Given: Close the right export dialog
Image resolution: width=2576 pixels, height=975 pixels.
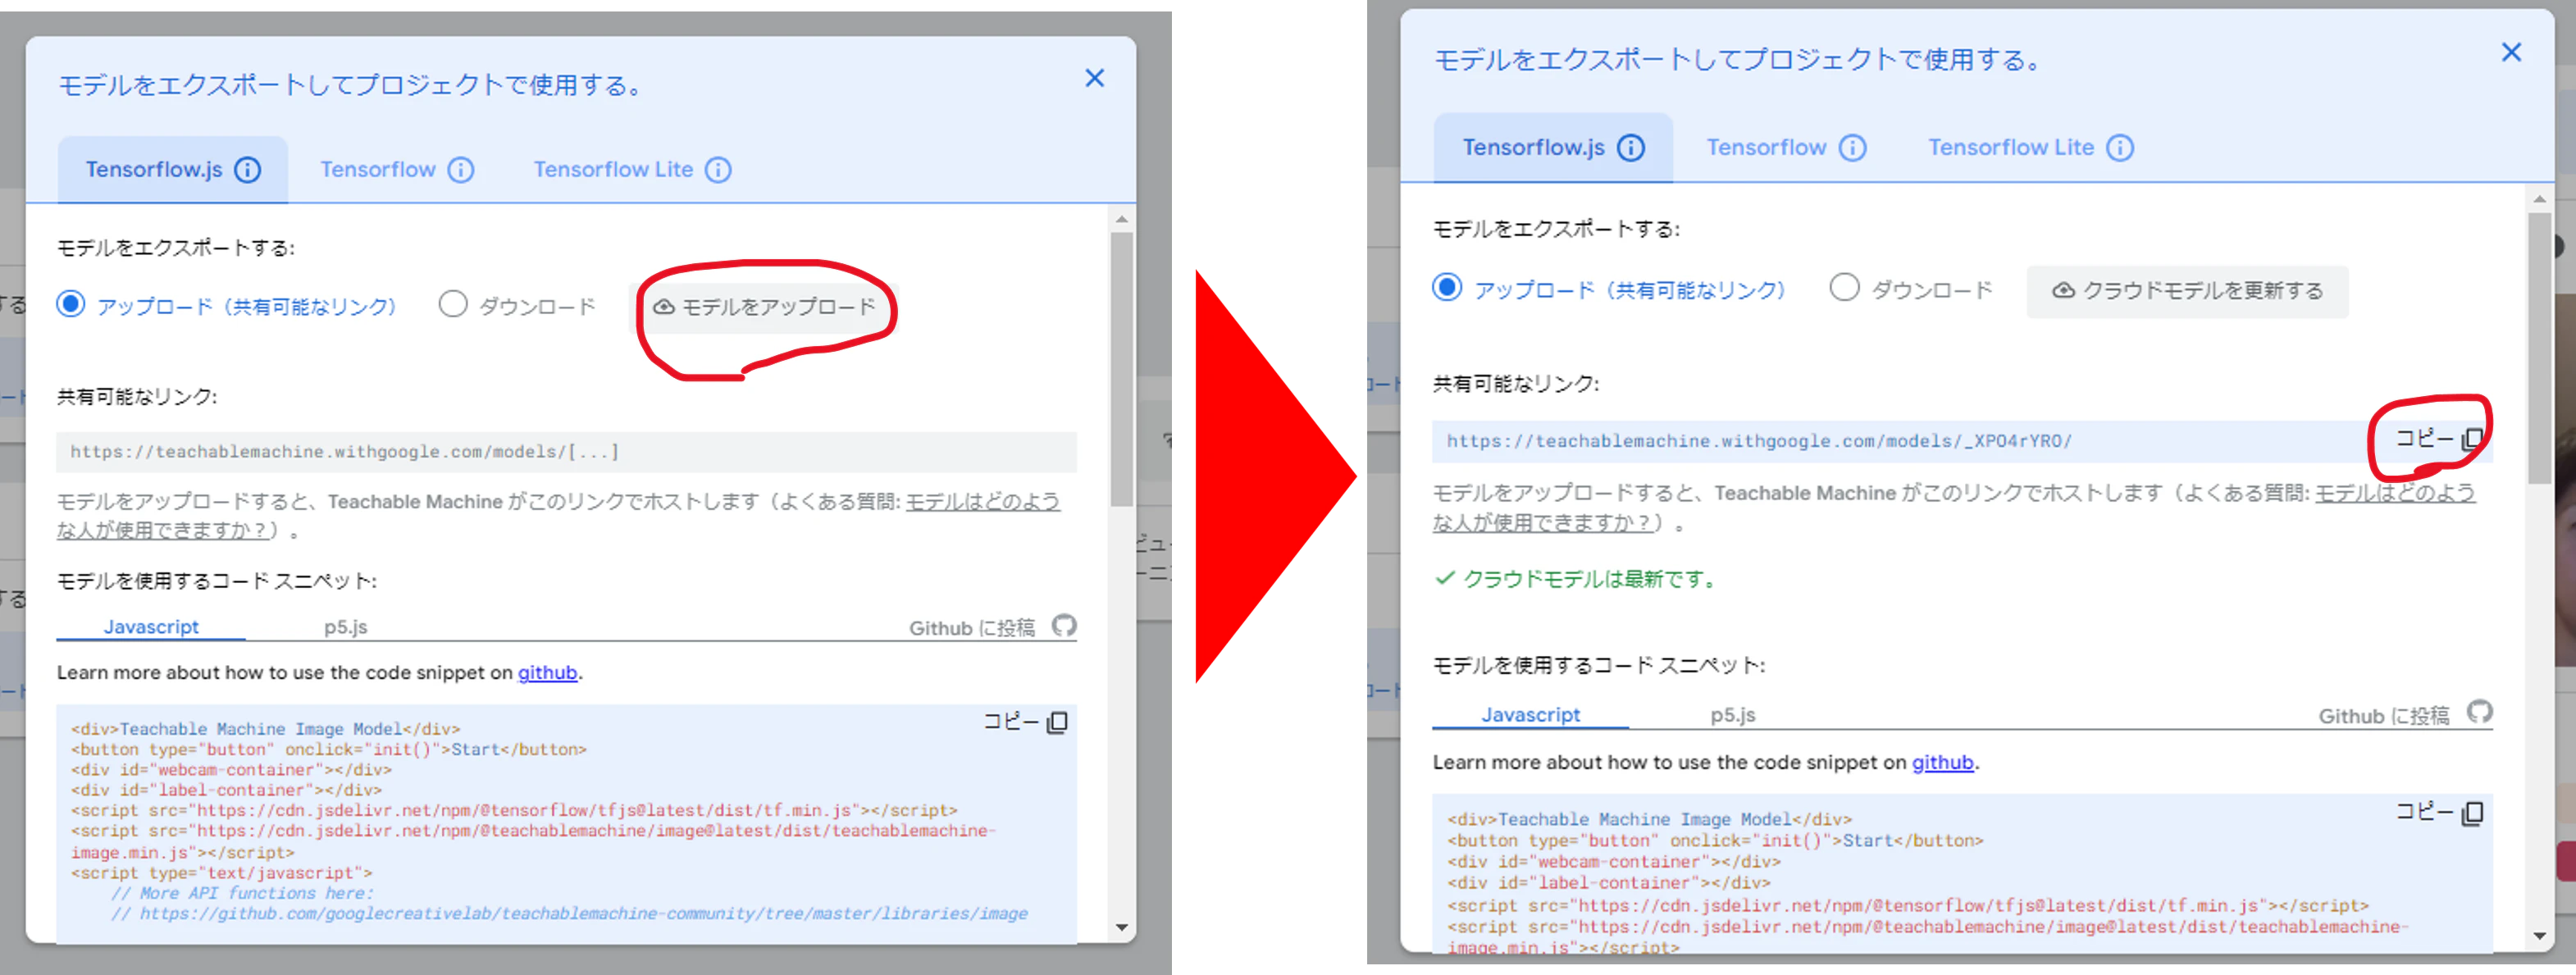Looking at the screenshot, I should point(2511,52).
